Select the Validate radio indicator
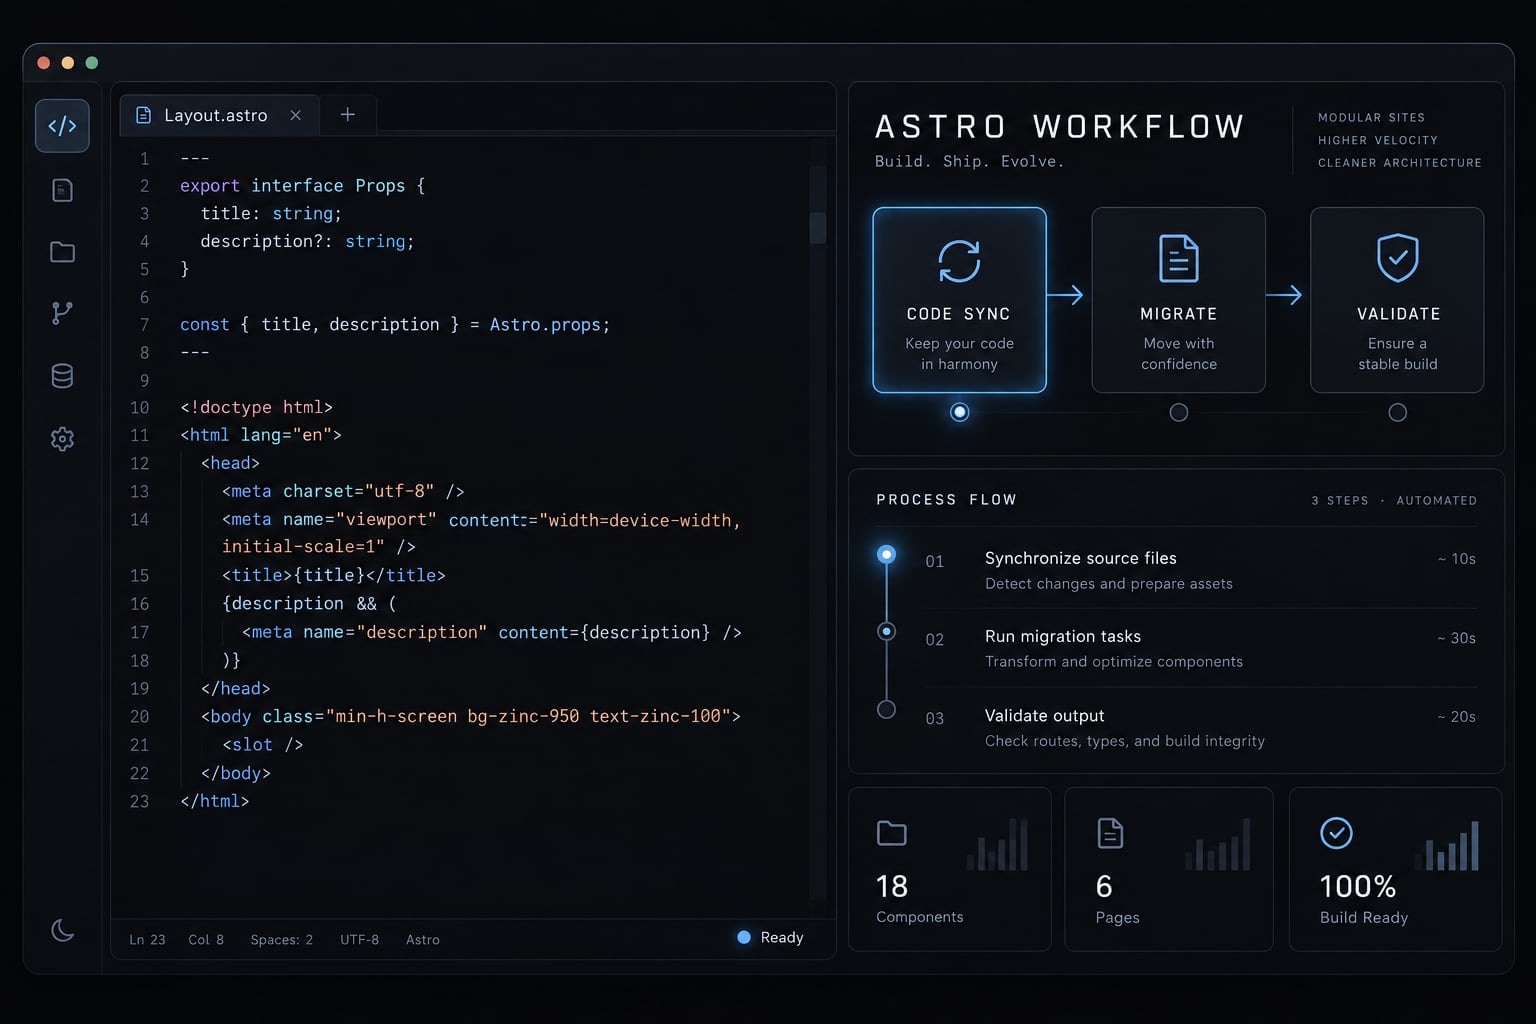The image size is (1536, 1024). (x=1398, y=413)
